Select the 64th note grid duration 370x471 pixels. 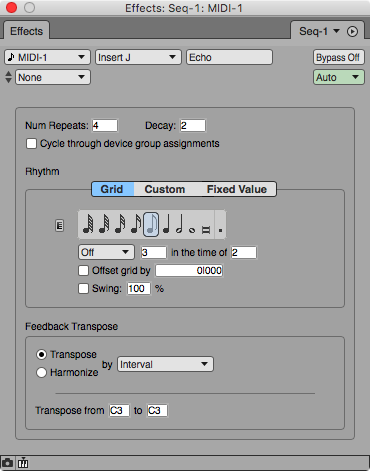point(104,224)
